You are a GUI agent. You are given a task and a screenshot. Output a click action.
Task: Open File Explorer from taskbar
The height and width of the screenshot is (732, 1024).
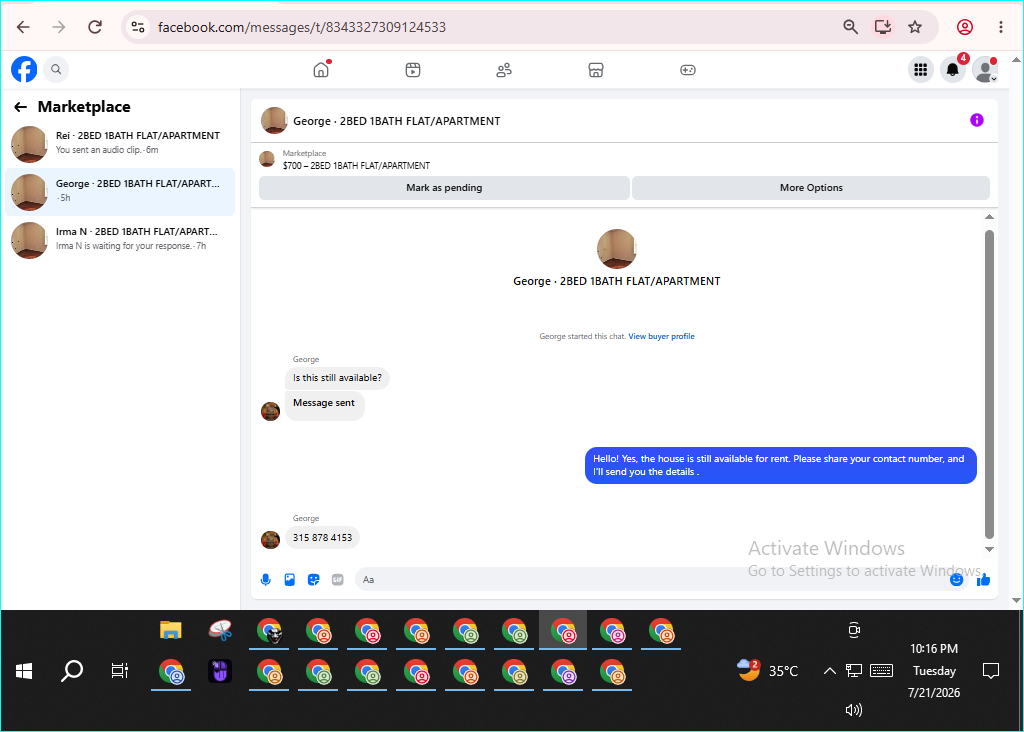click(170, 630)
